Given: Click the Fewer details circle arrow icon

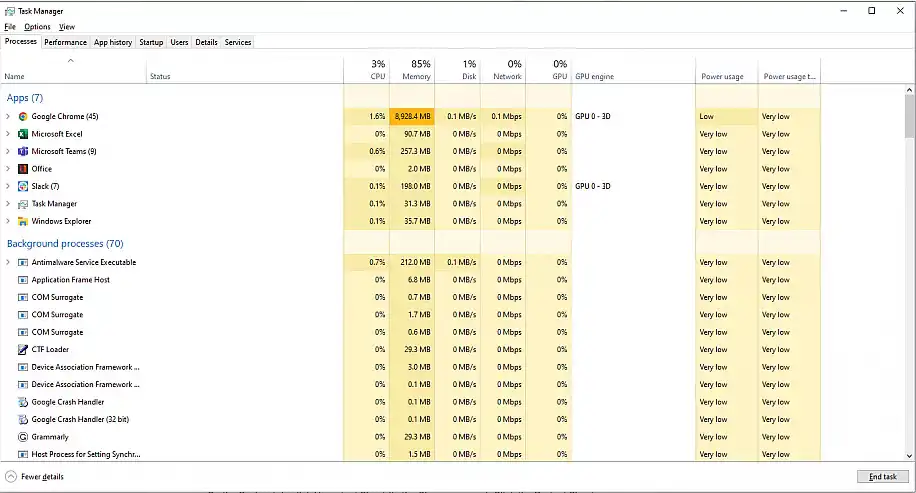Looking at the screenshot, I should (x=11, y=477).
